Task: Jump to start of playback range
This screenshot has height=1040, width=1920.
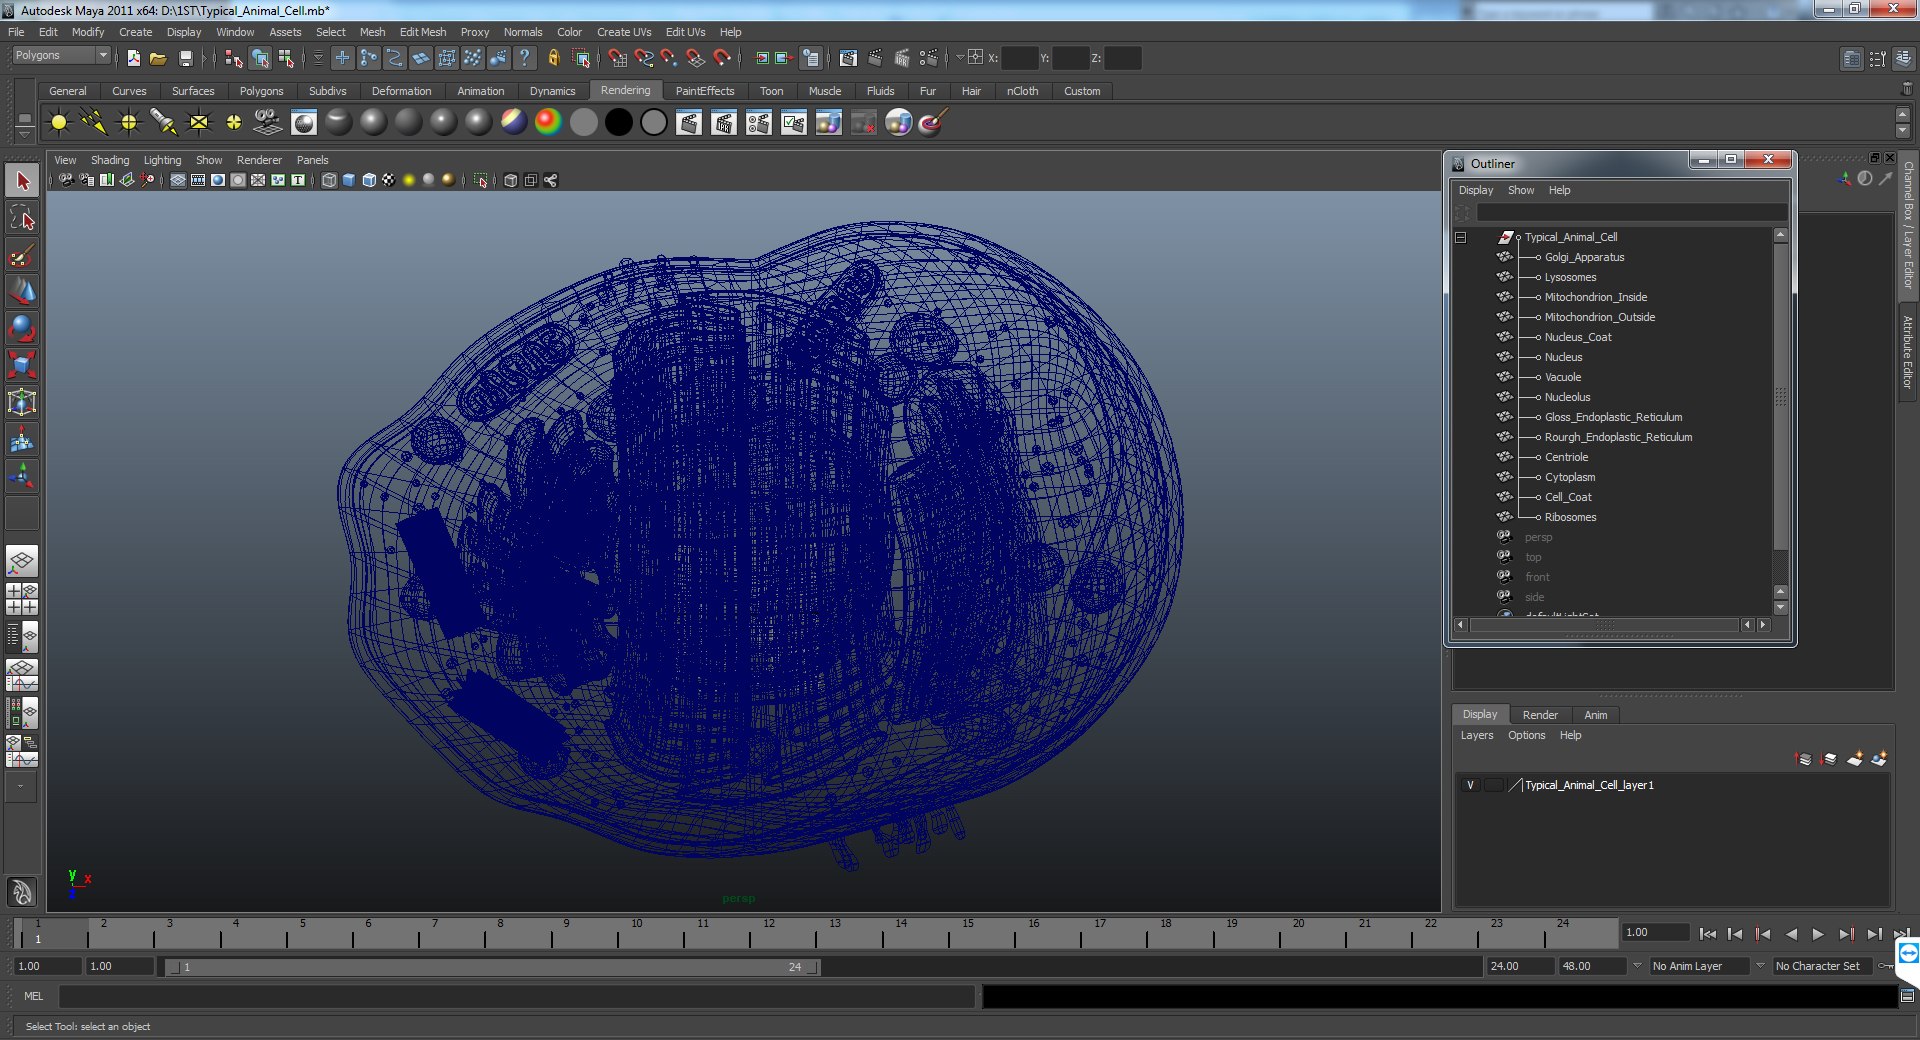Action: pos(1708,934)
